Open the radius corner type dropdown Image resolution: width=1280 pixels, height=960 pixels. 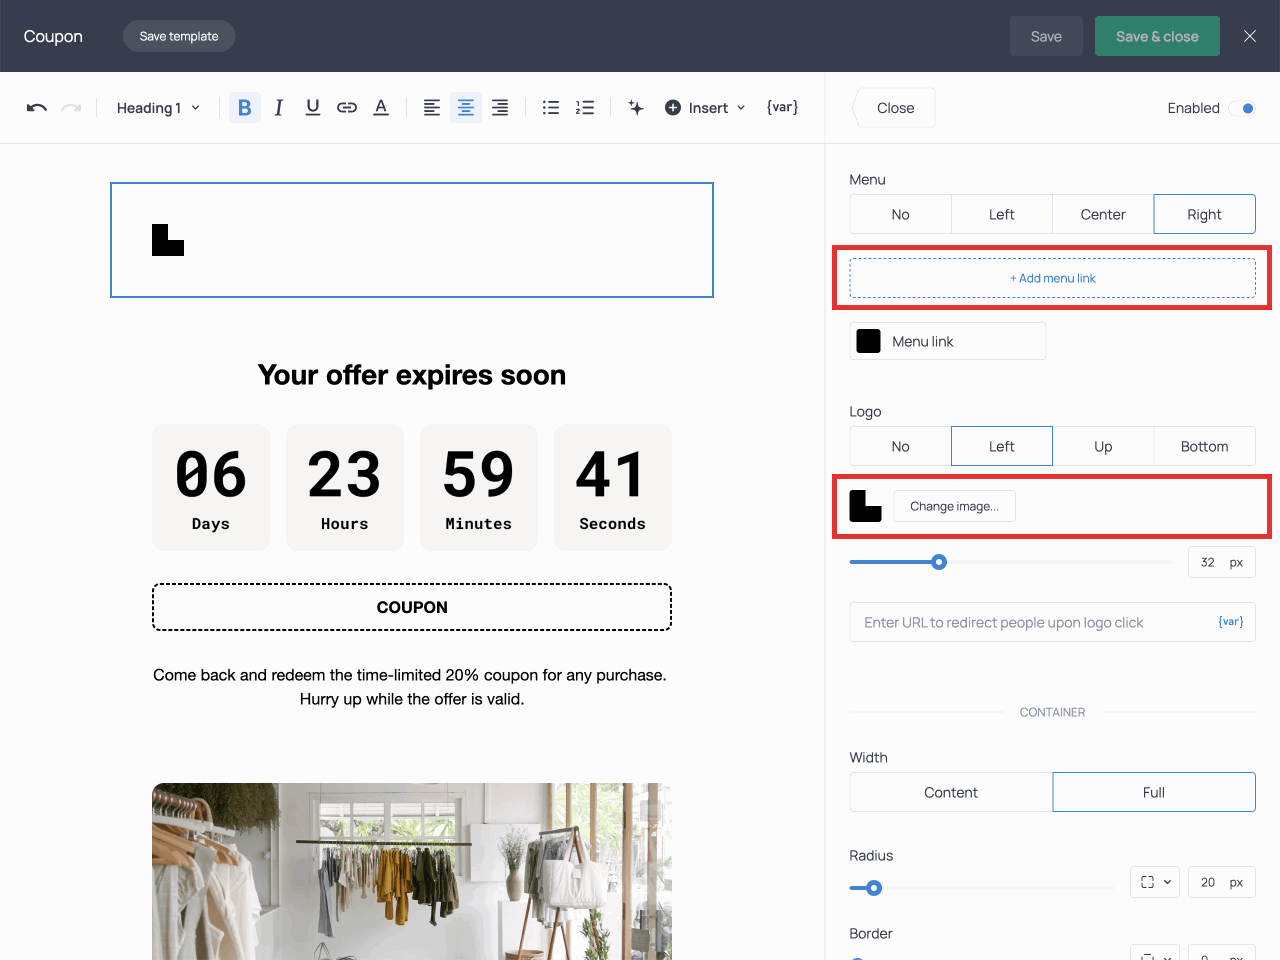point(1155,882)
